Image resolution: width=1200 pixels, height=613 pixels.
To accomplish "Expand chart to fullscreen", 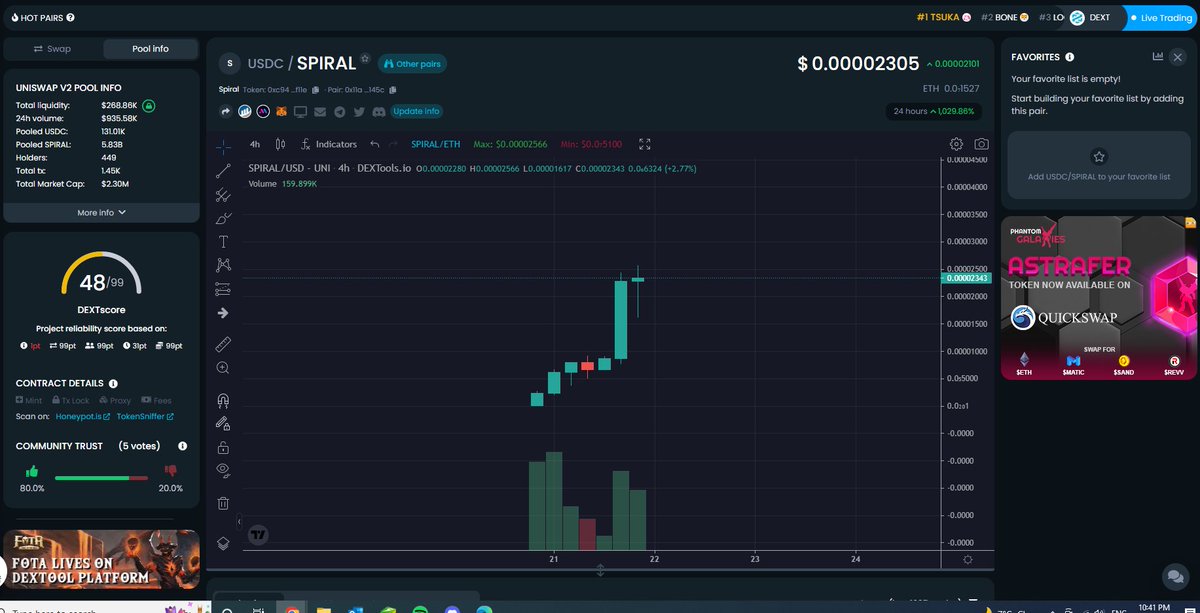I will [x=645, y=144].
